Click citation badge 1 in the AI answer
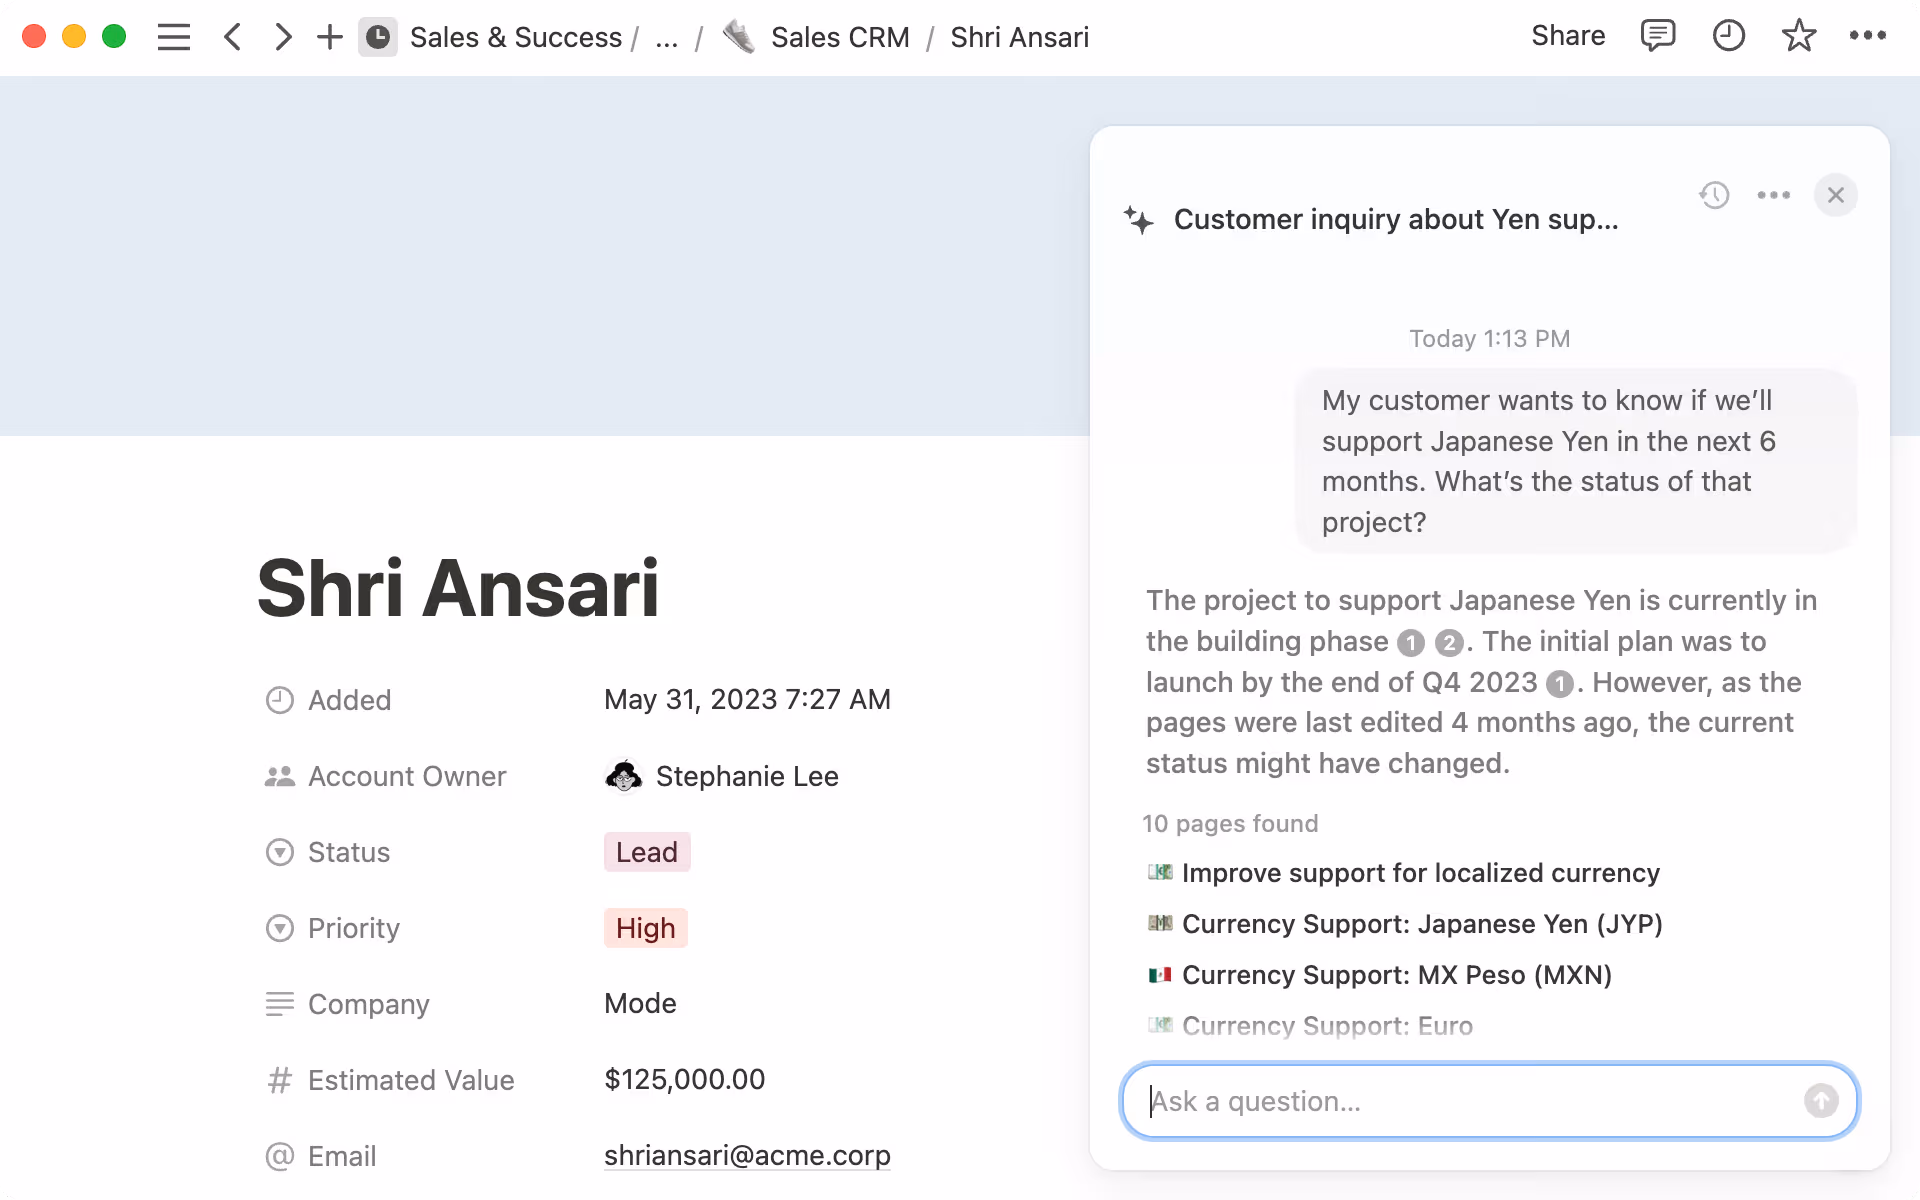Screen dimensions: 1920x1200 [1410, 643]
